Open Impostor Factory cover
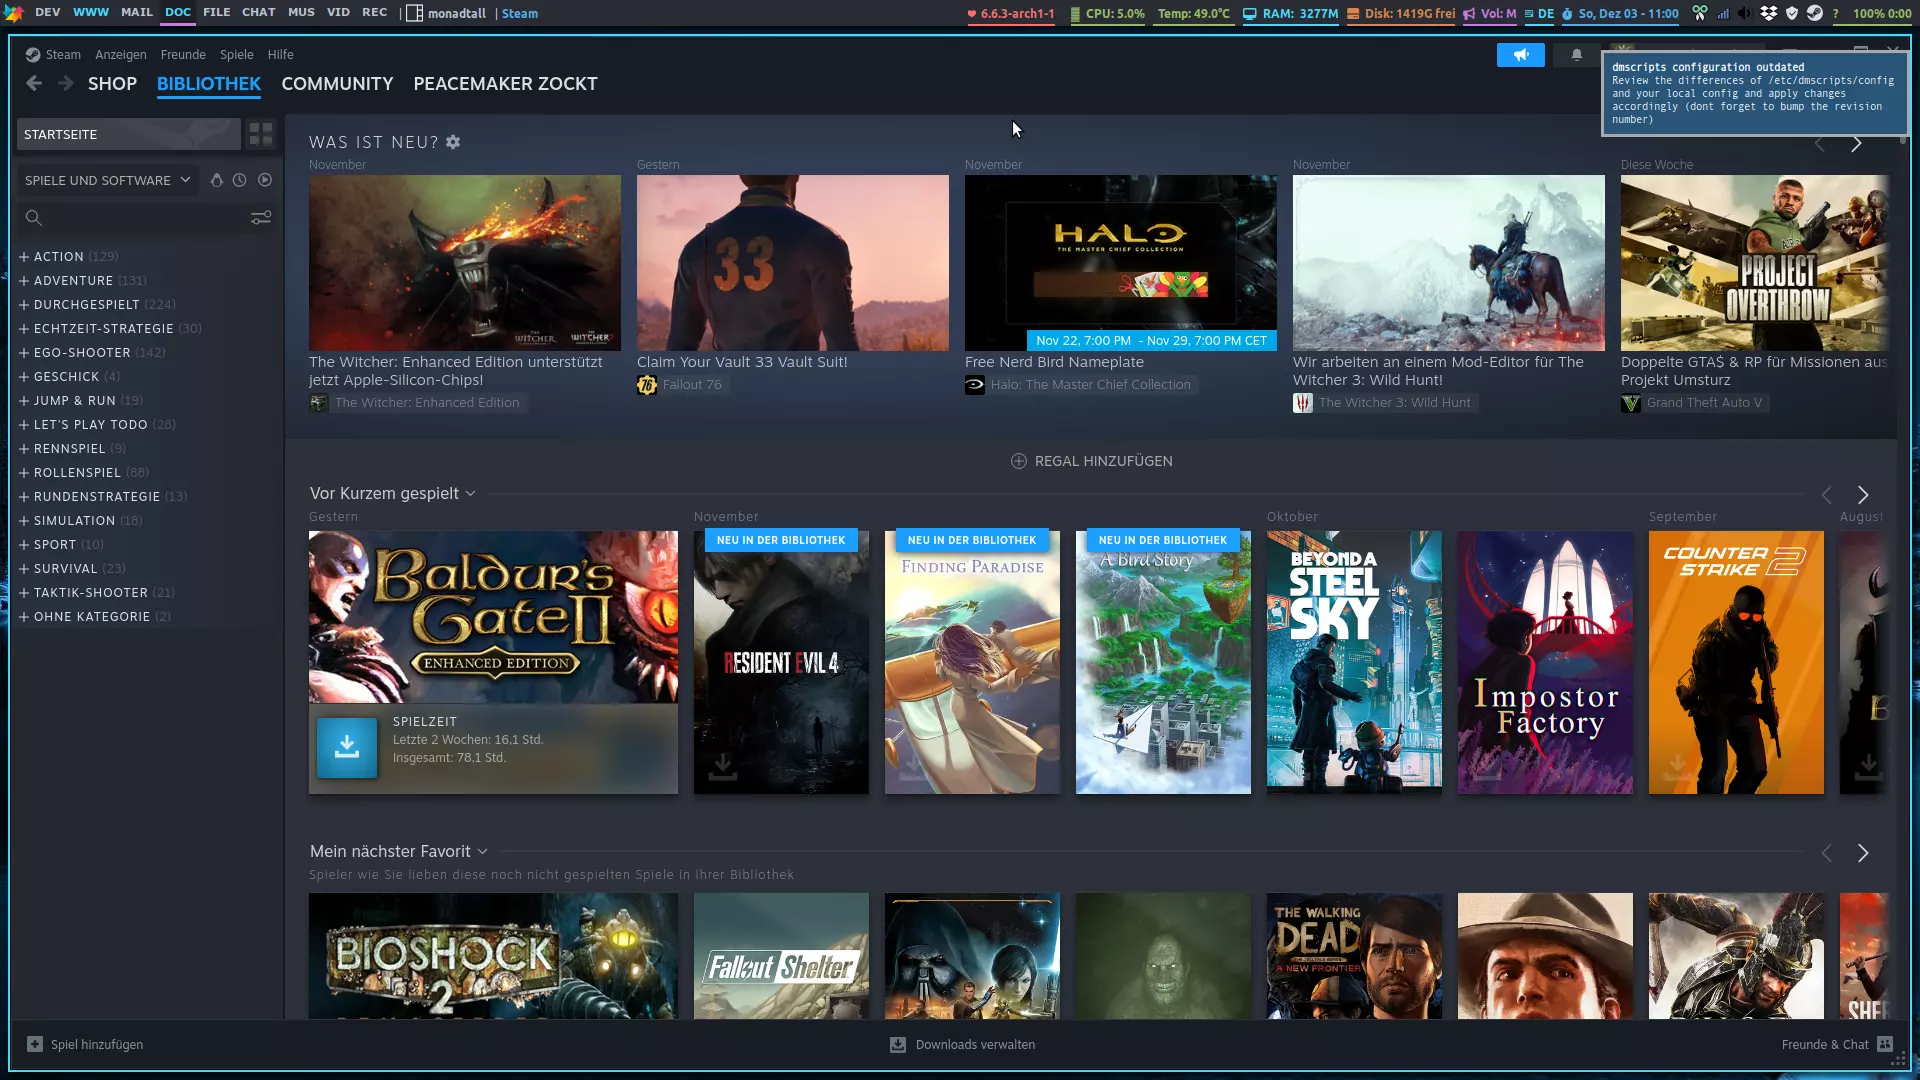Viewport: 1920px width, 1080px height. [x=1545, y=662]
